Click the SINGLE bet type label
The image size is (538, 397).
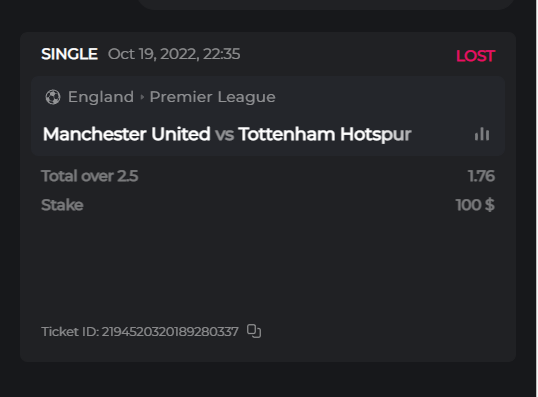(69, 54)
